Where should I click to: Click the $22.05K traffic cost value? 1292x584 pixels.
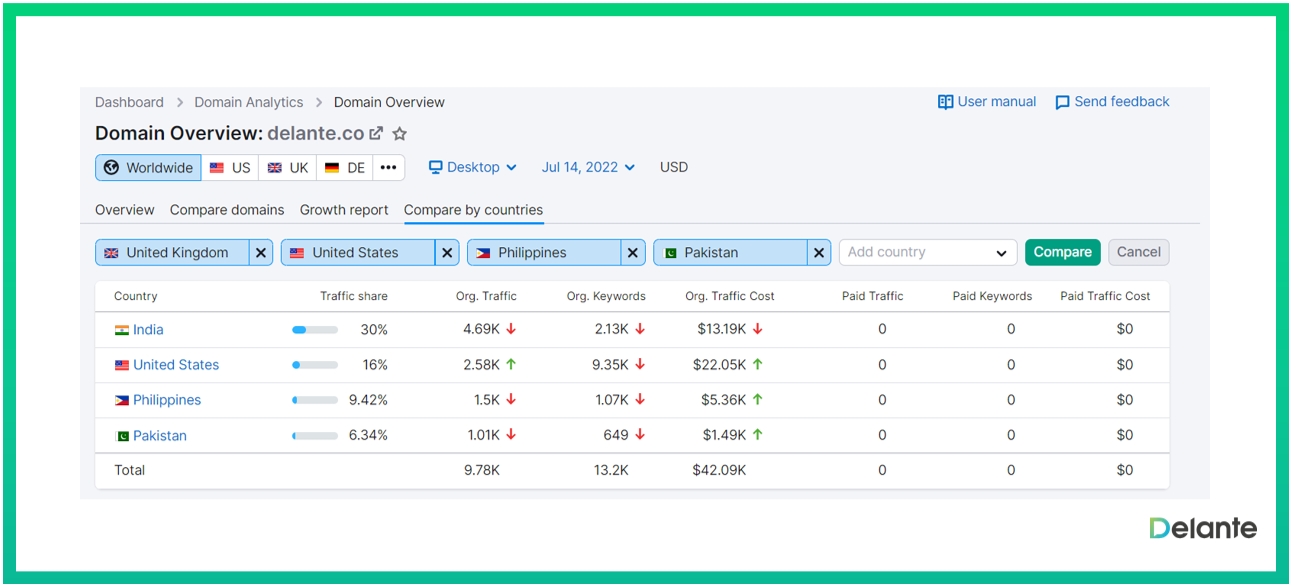coord(719,365)
